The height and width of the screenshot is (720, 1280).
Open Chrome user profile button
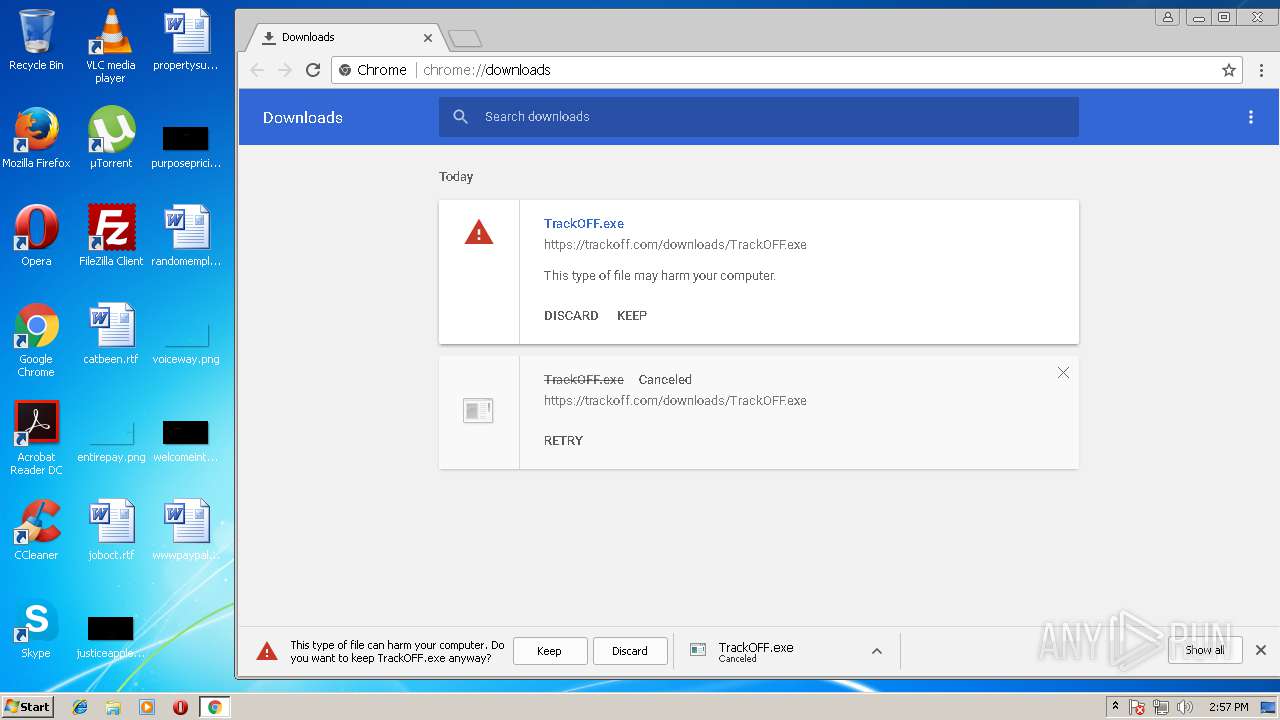click(1167, 17)
